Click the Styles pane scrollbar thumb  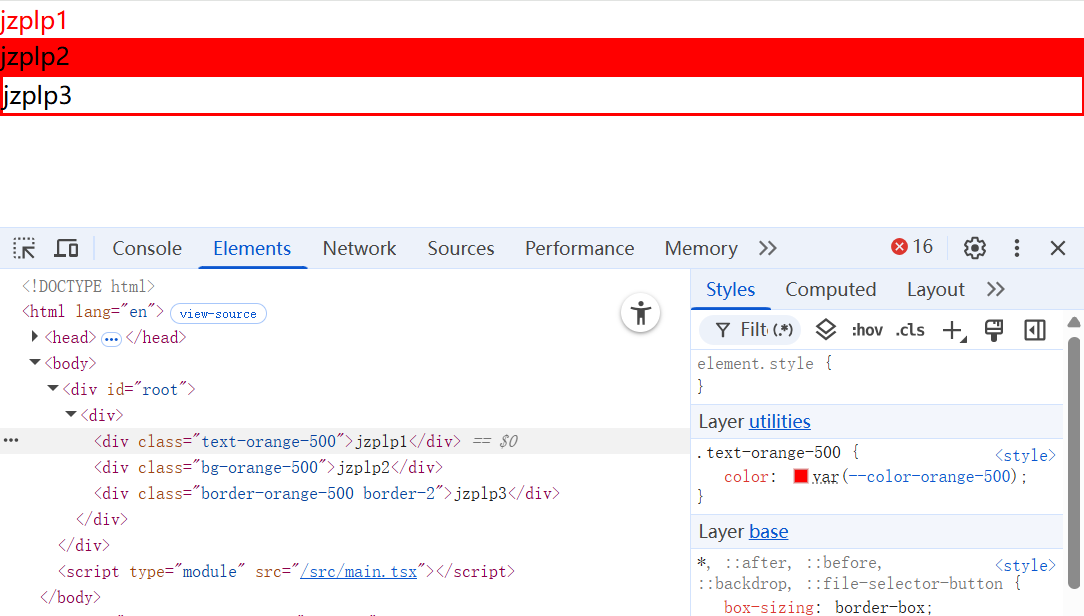1074,462
